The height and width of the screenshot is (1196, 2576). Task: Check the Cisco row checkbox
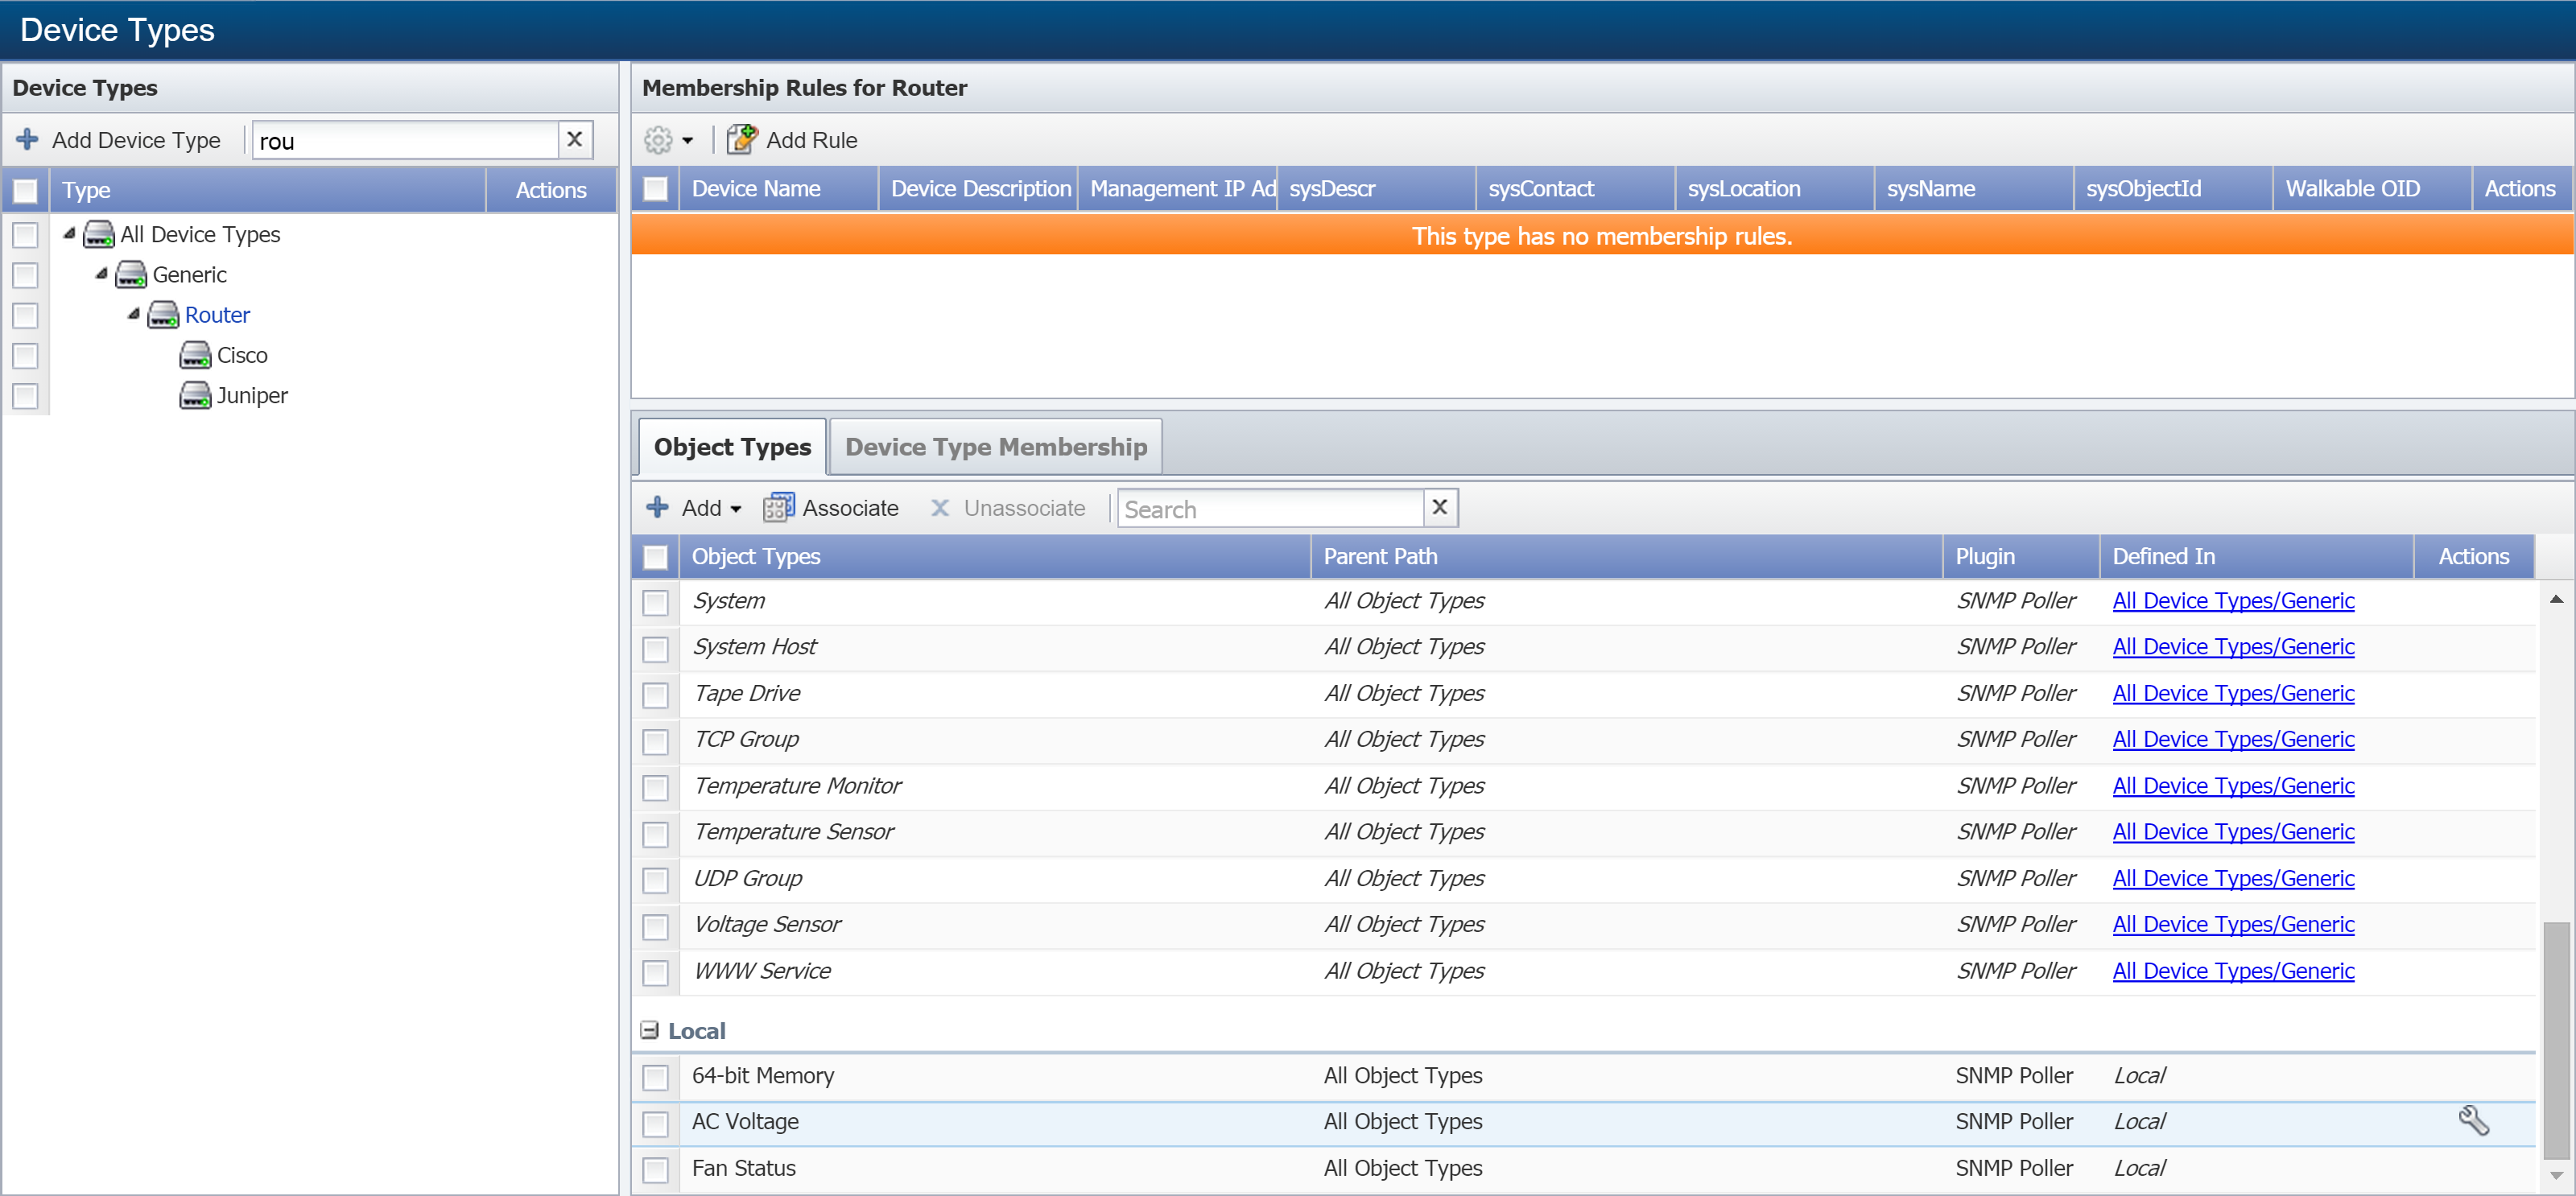pos(25,356)
